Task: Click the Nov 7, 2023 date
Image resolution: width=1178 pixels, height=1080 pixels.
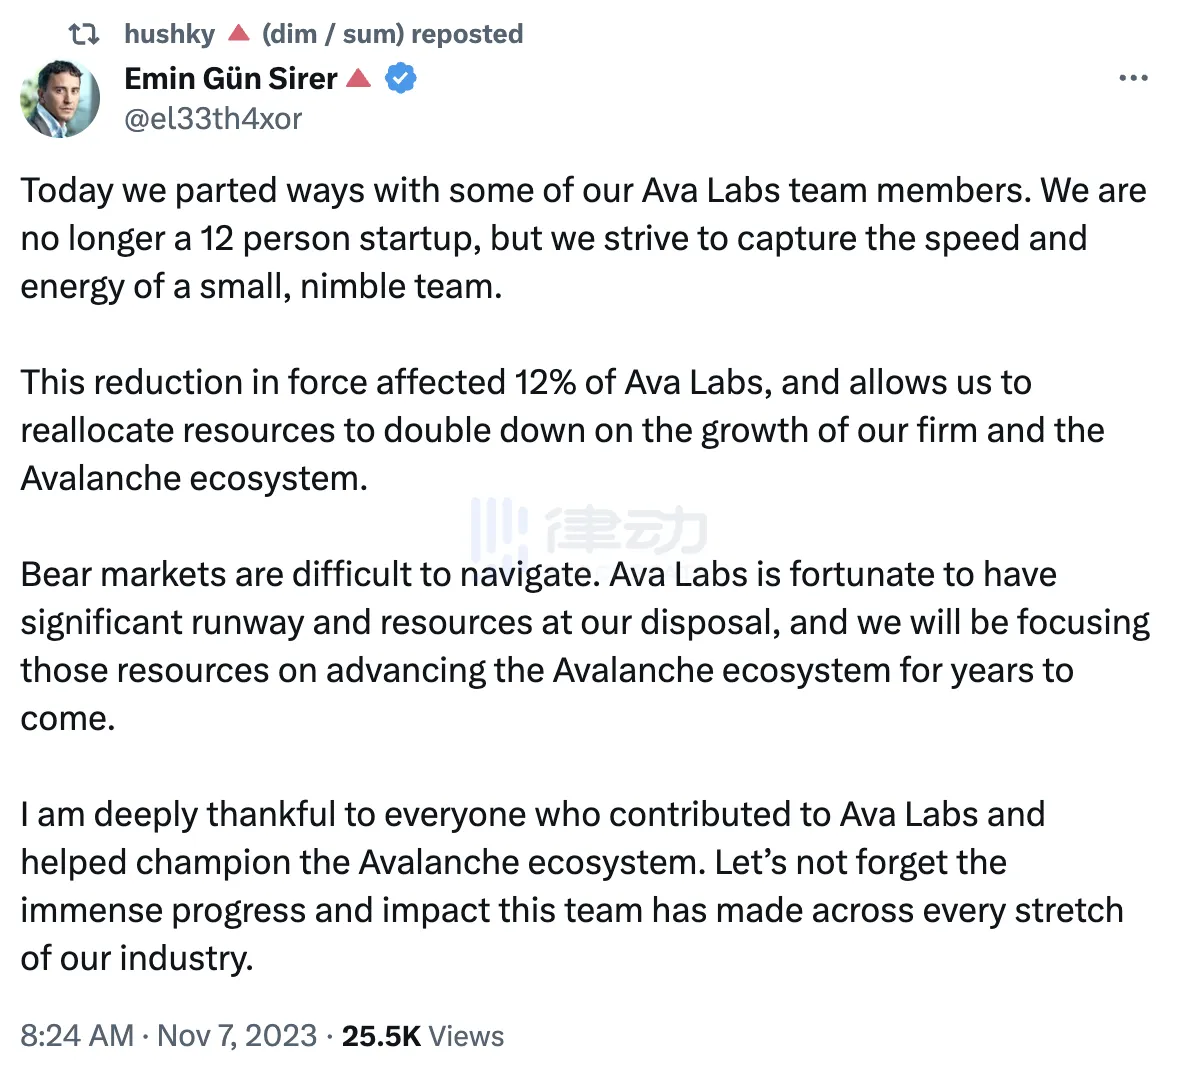Action: (237, 1036)
